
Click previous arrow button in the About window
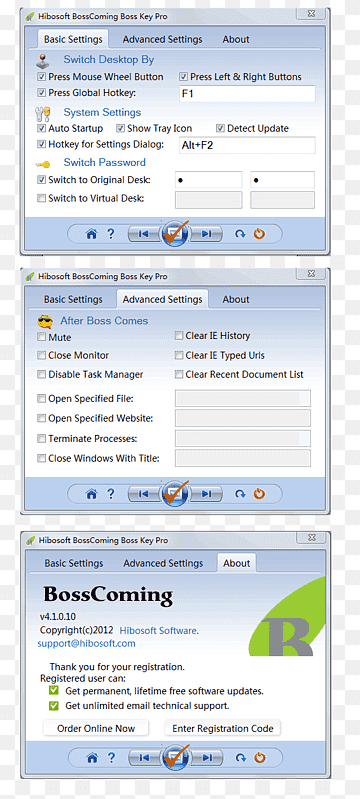[x=143, y=758]
